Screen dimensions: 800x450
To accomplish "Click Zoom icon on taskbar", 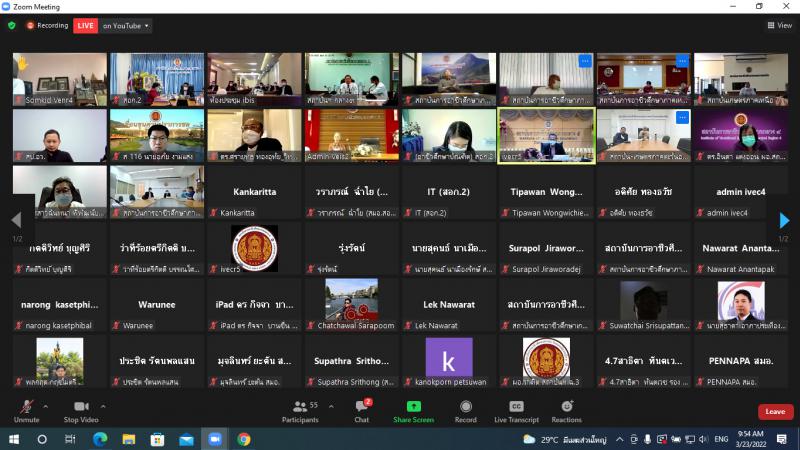I will 215,439.
